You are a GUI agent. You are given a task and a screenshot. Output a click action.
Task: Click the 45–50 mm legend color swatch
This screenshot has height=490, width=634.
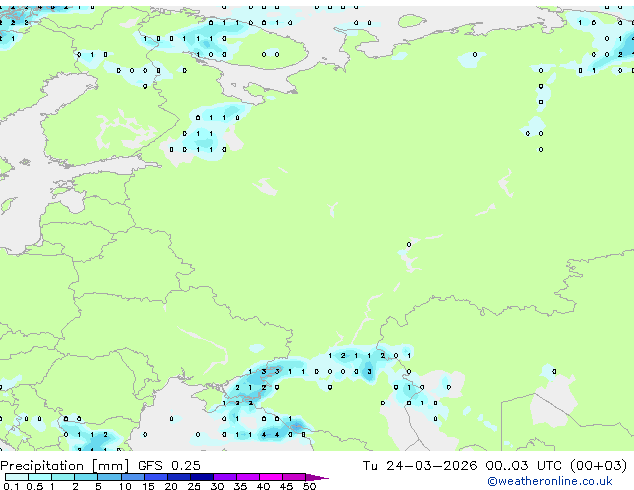point(294,477)
